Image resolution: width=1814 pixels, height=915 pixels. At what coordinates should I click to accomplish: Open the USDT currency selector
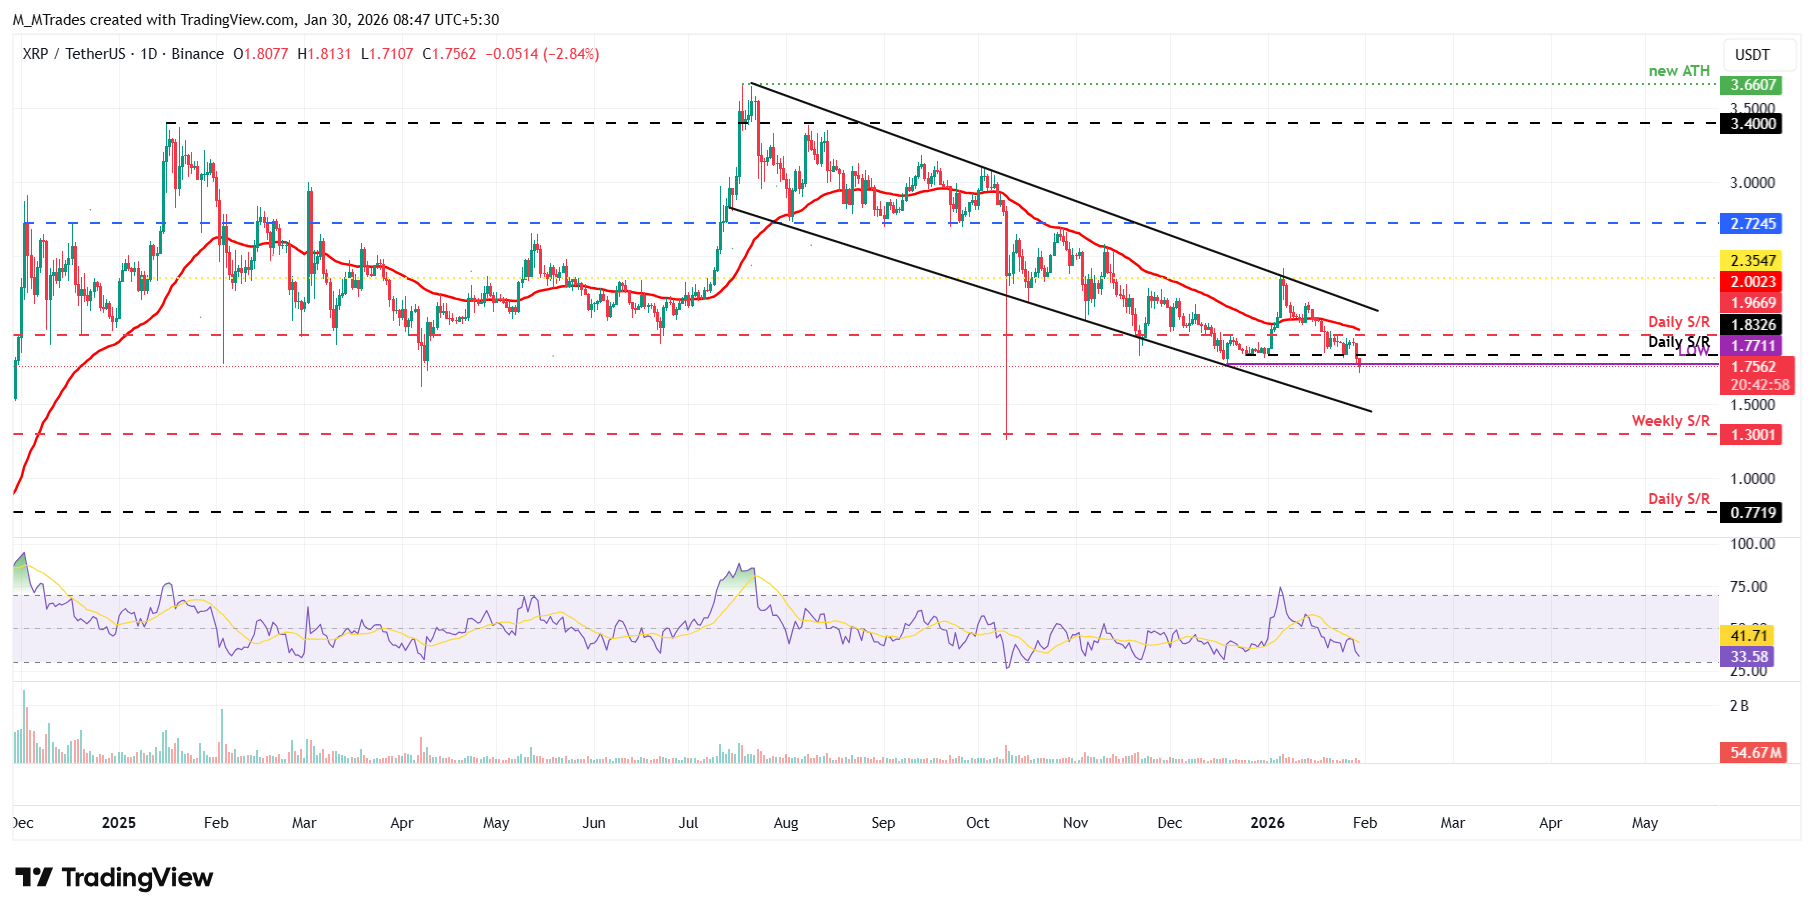tap(1751, 55)
